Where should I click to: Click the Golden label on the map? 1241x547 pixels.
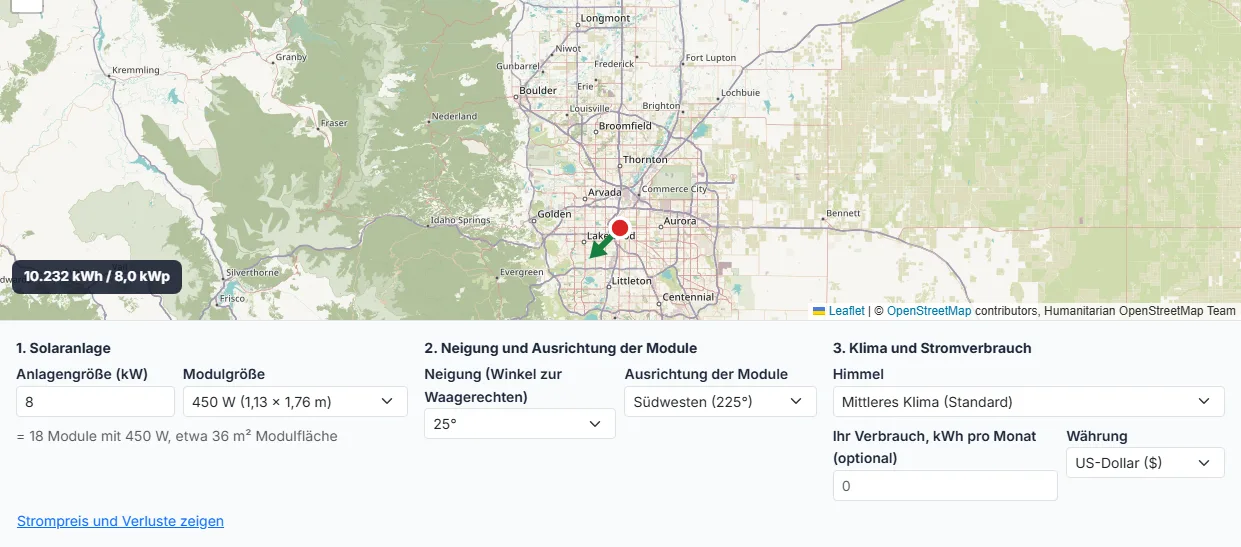(555, 214)
